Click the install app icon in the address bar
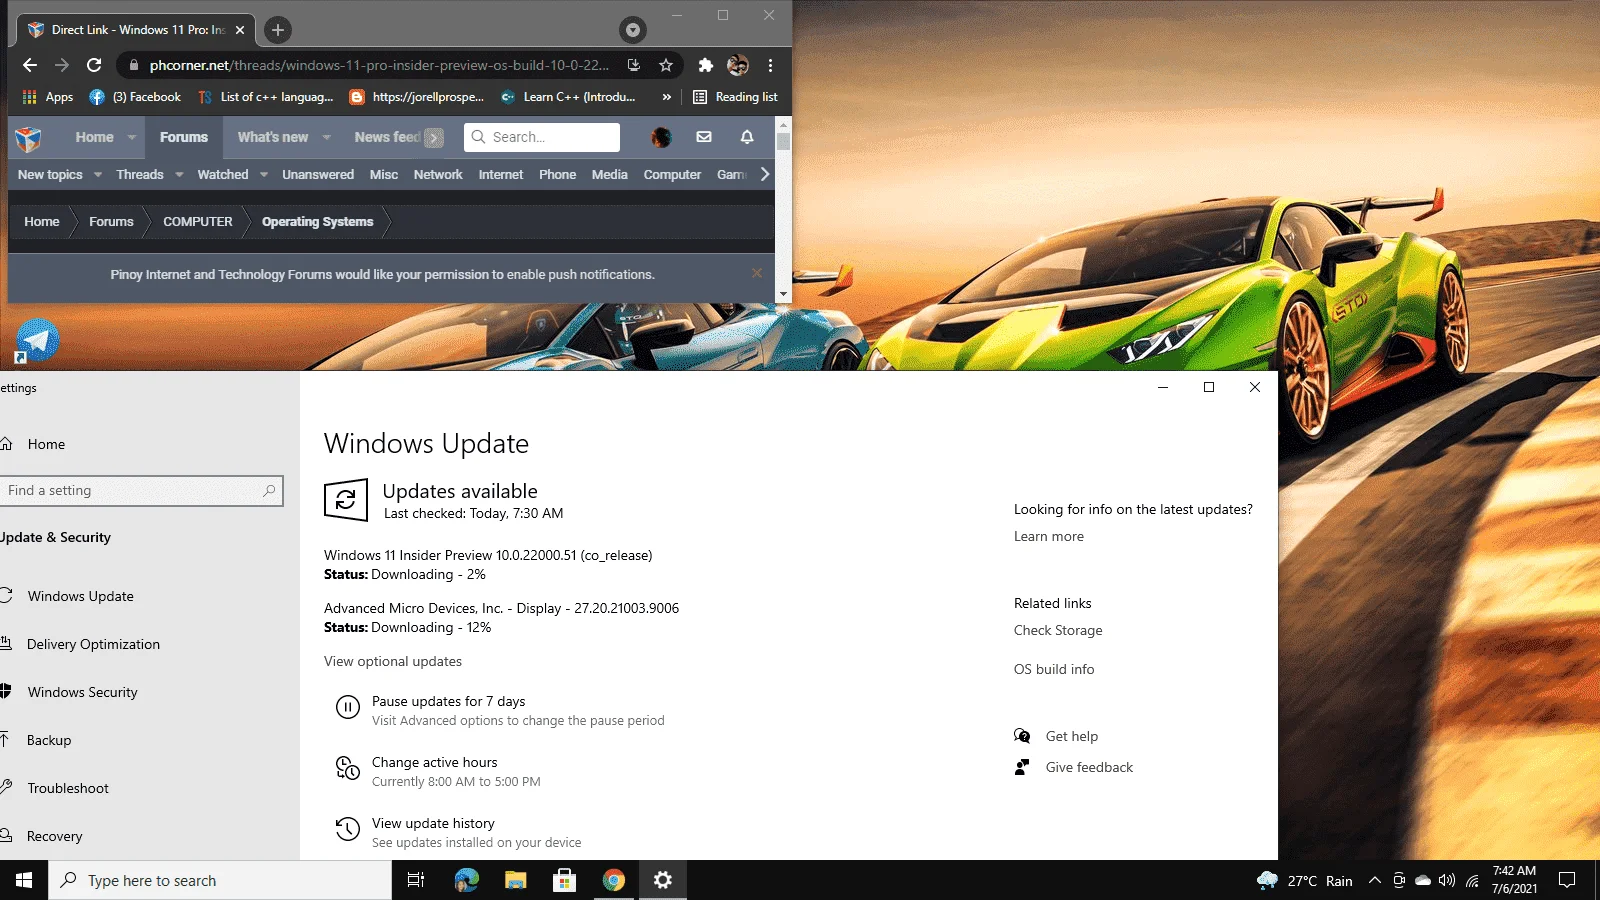1600x900 pixels. tap(634, 65)
